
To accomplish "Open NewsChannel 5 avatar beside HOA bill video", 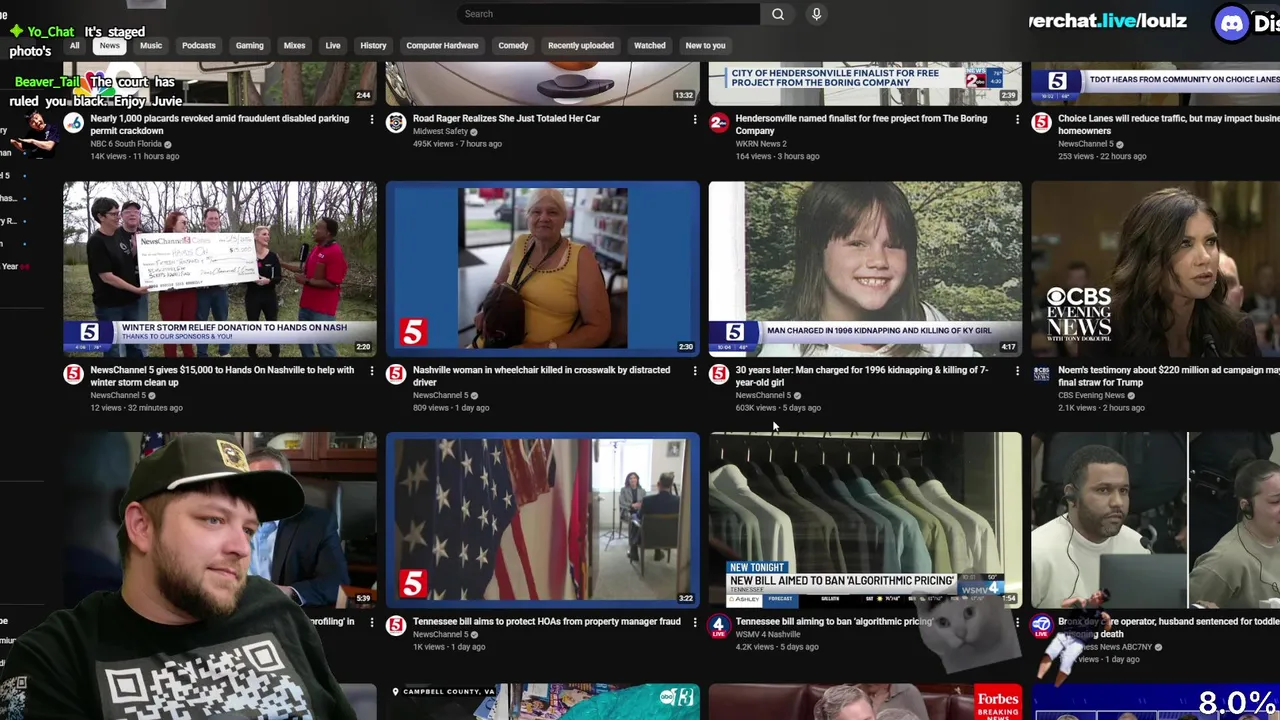I will point(396,625).
